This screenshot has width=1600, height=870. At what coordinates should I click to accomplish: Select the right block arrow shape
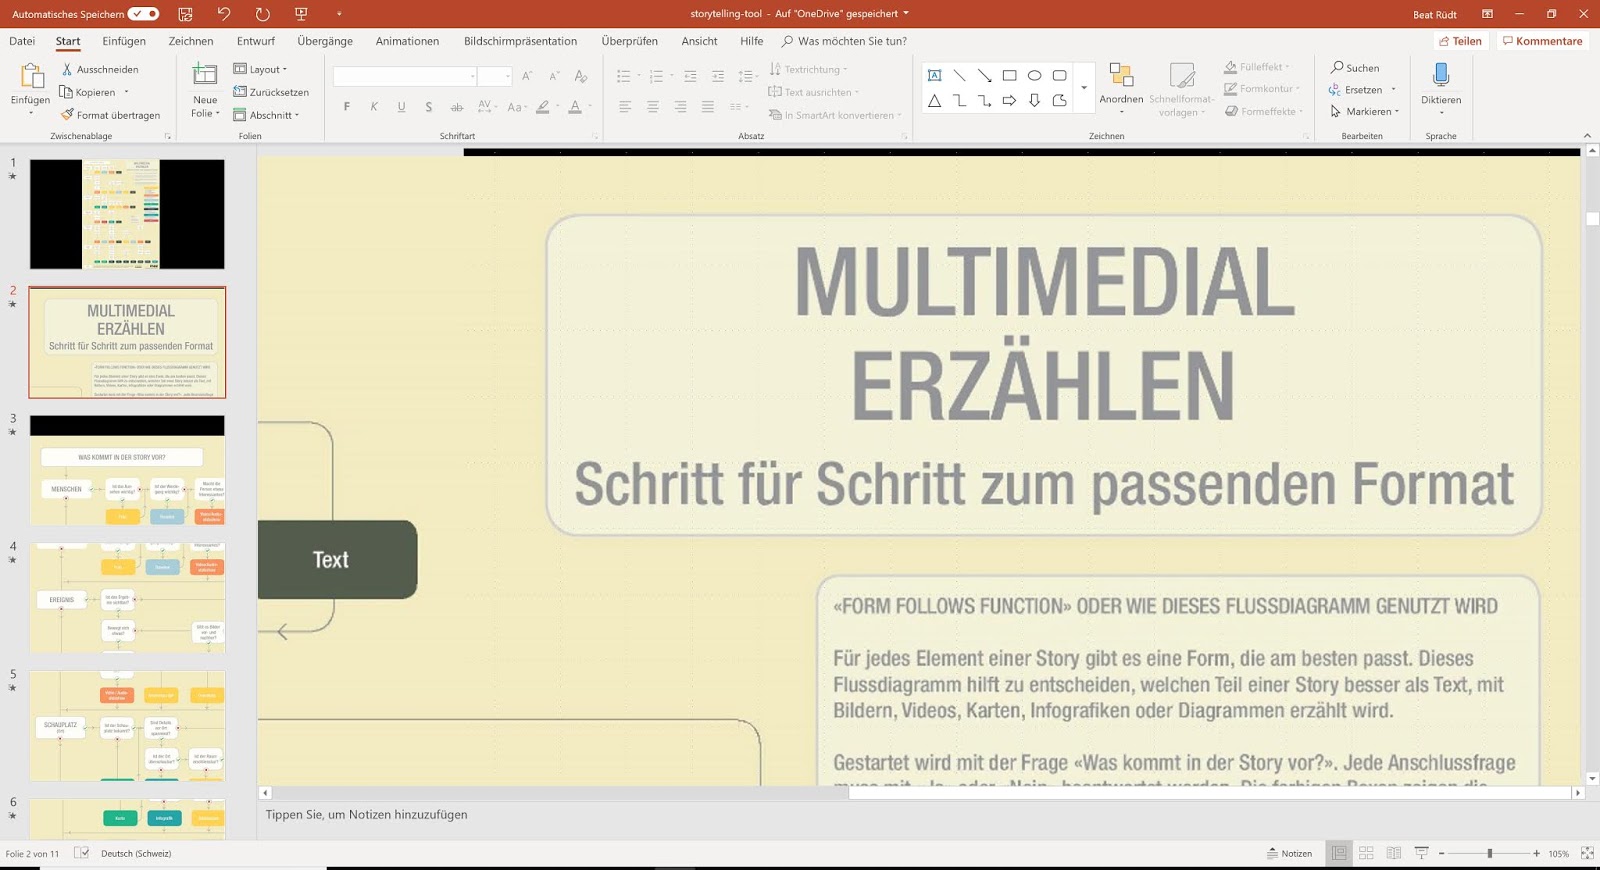tap(1009, 100)
